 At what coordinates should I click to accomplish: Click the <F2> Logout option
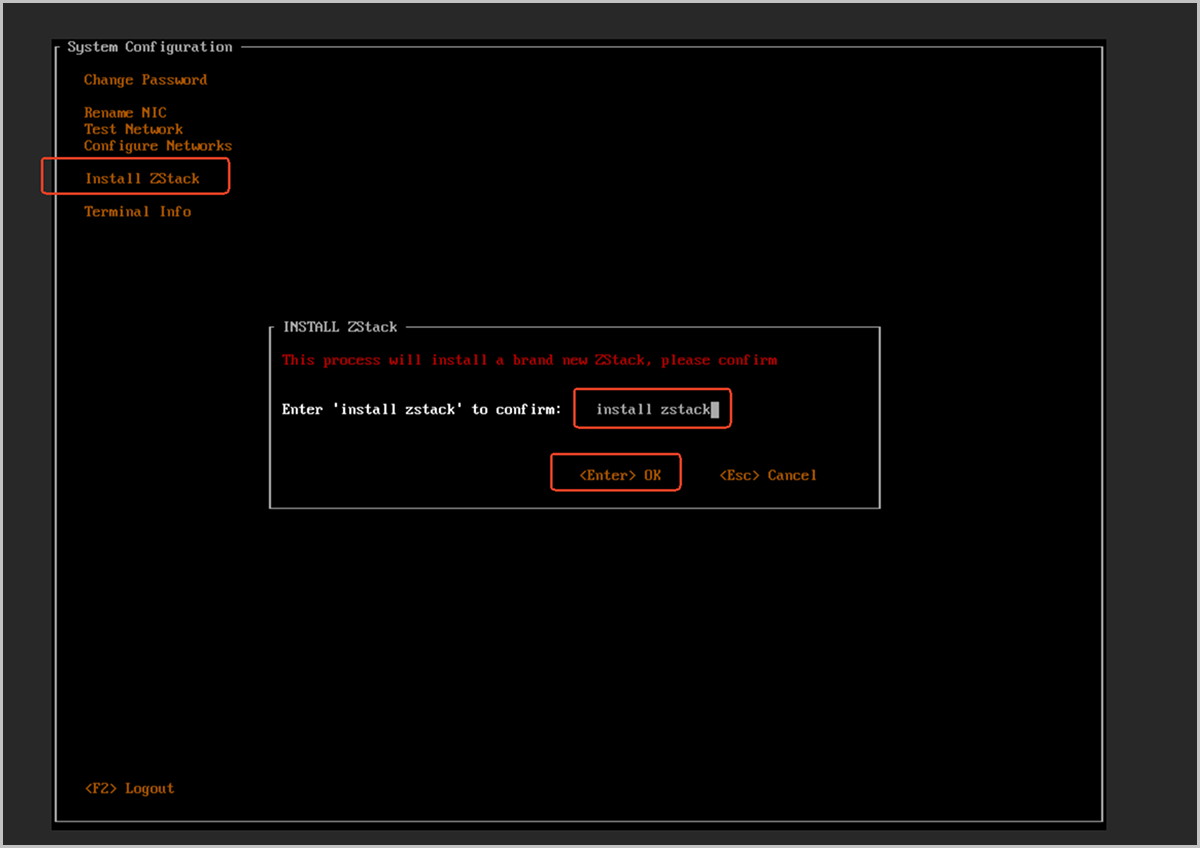[x=129, y=788]
